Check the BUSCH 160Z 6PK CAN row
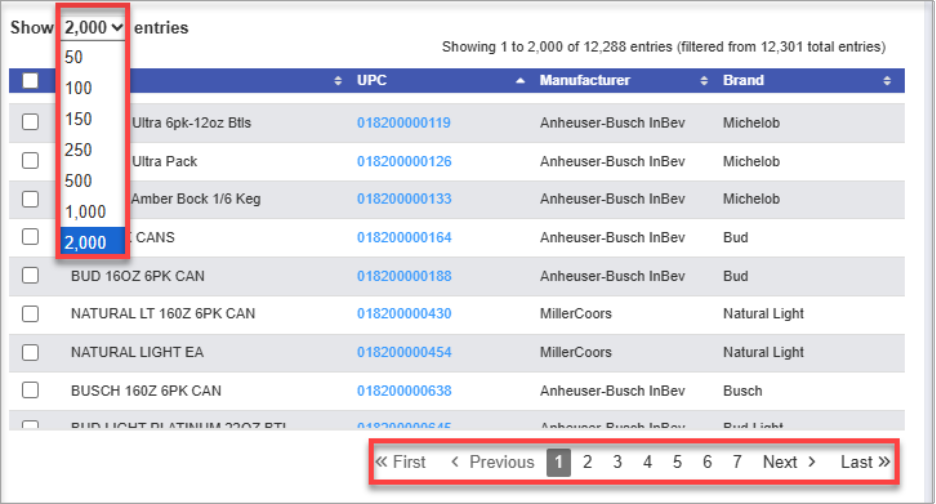This screenshot has height=504, width=936. click(x=30, y=391)
